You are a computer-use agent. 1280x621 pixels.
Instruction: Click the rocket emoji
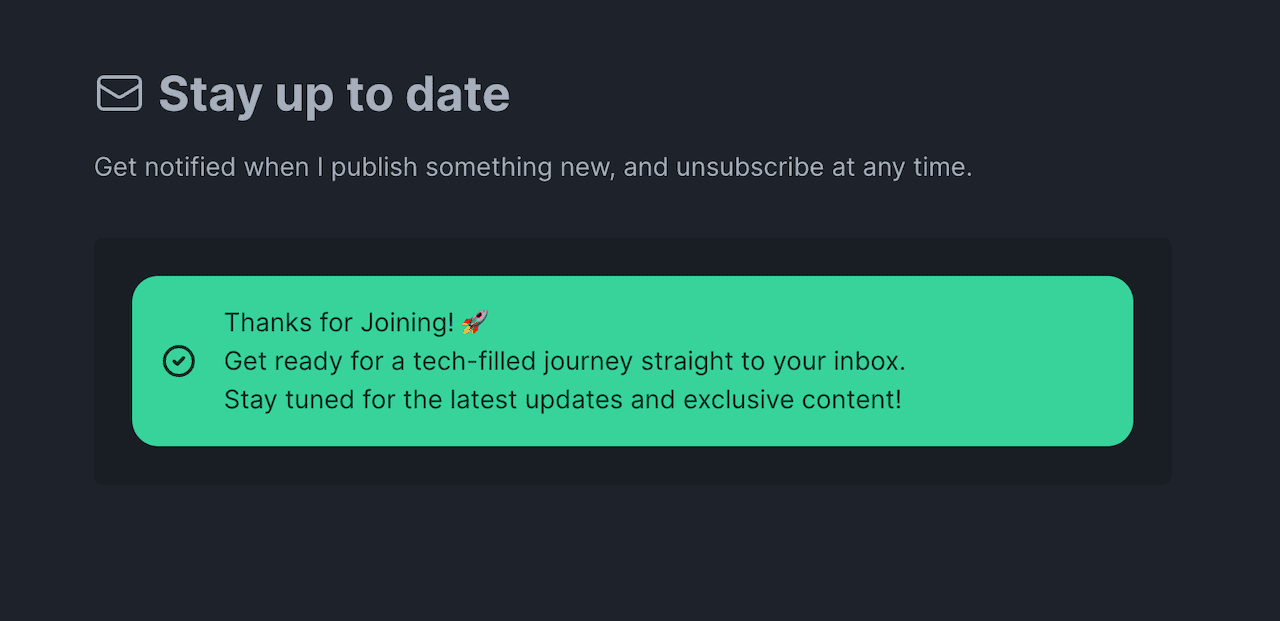(476, 322)
